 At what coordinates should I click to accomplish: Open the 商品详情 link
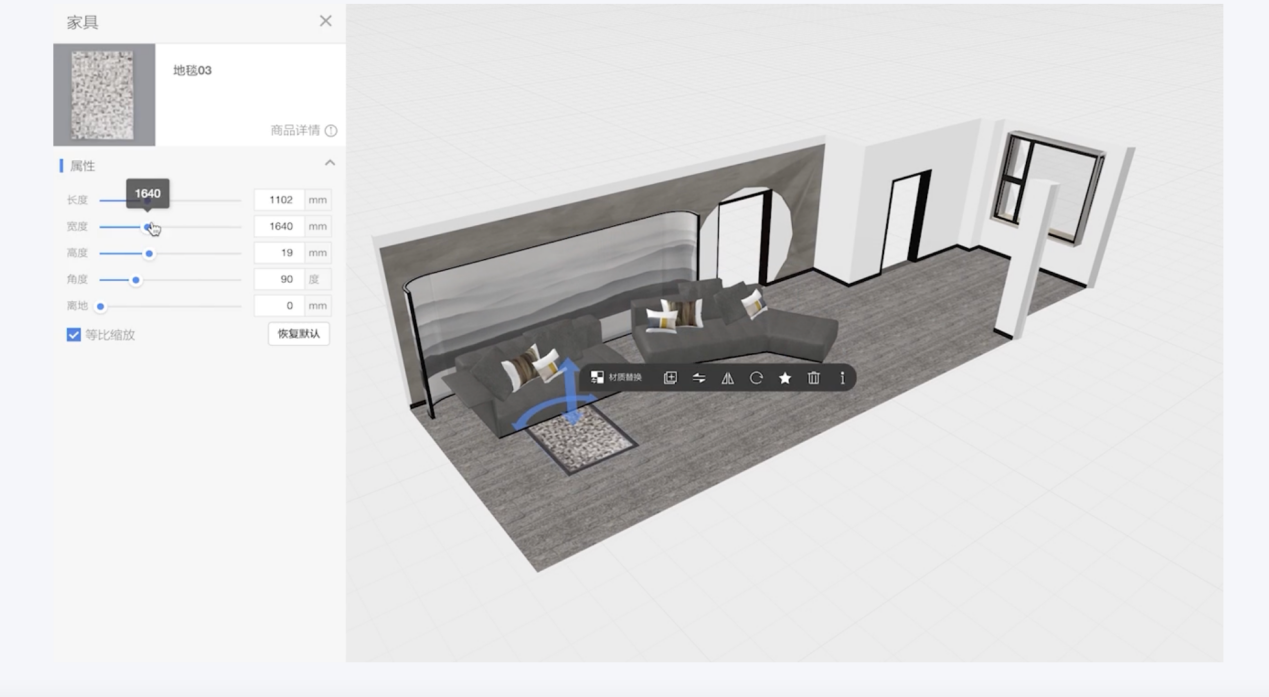pos(295,131)
